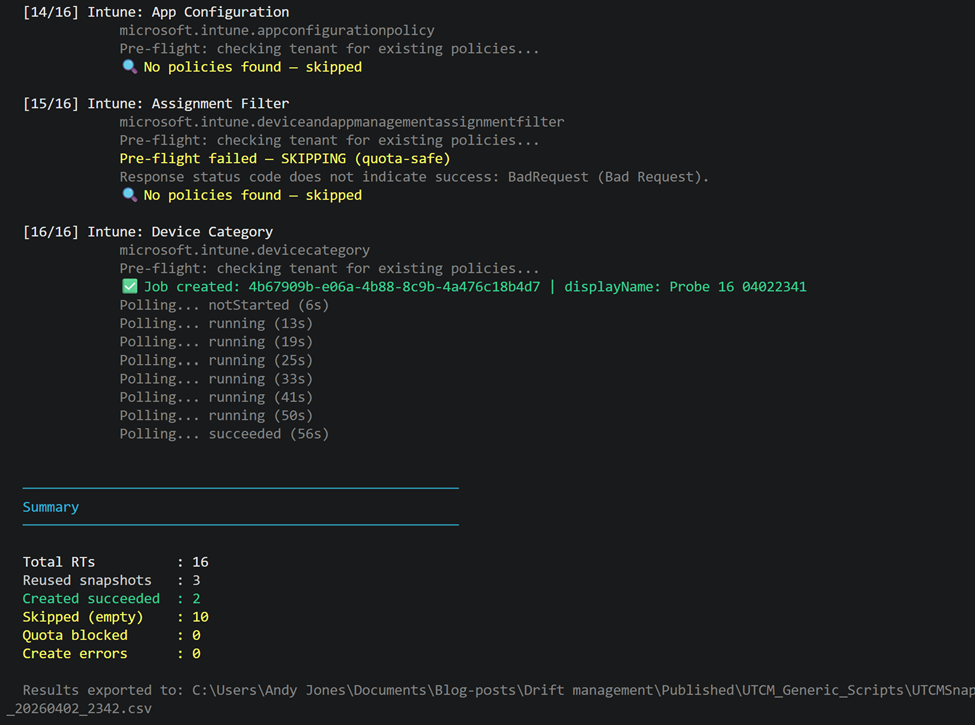This screenshot has width=975, height=725.
Task: Click the 'Skipped (empty)' summary row
Action: coord(115,617)
